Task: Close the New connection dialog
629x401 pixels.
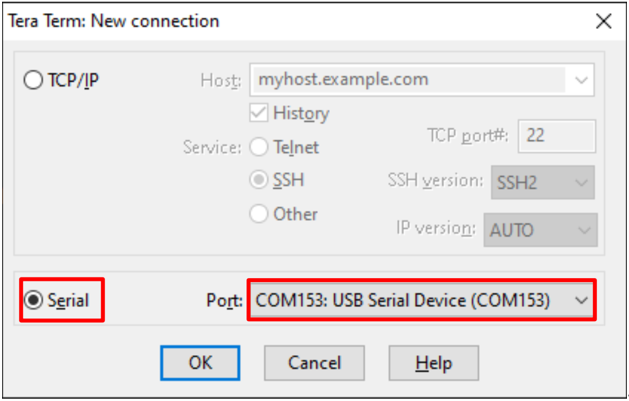Action: point(603,21)
